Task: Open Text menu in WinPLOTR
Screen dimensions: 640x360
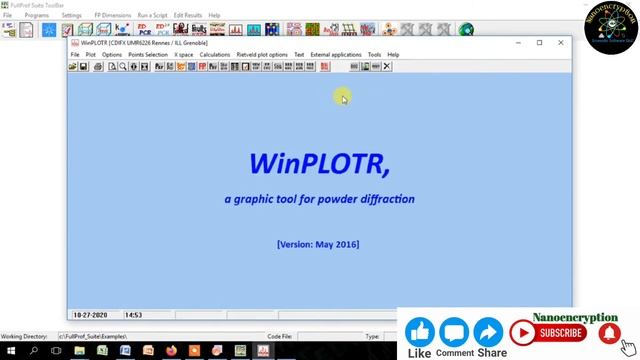Action: (x=299, y=55)
